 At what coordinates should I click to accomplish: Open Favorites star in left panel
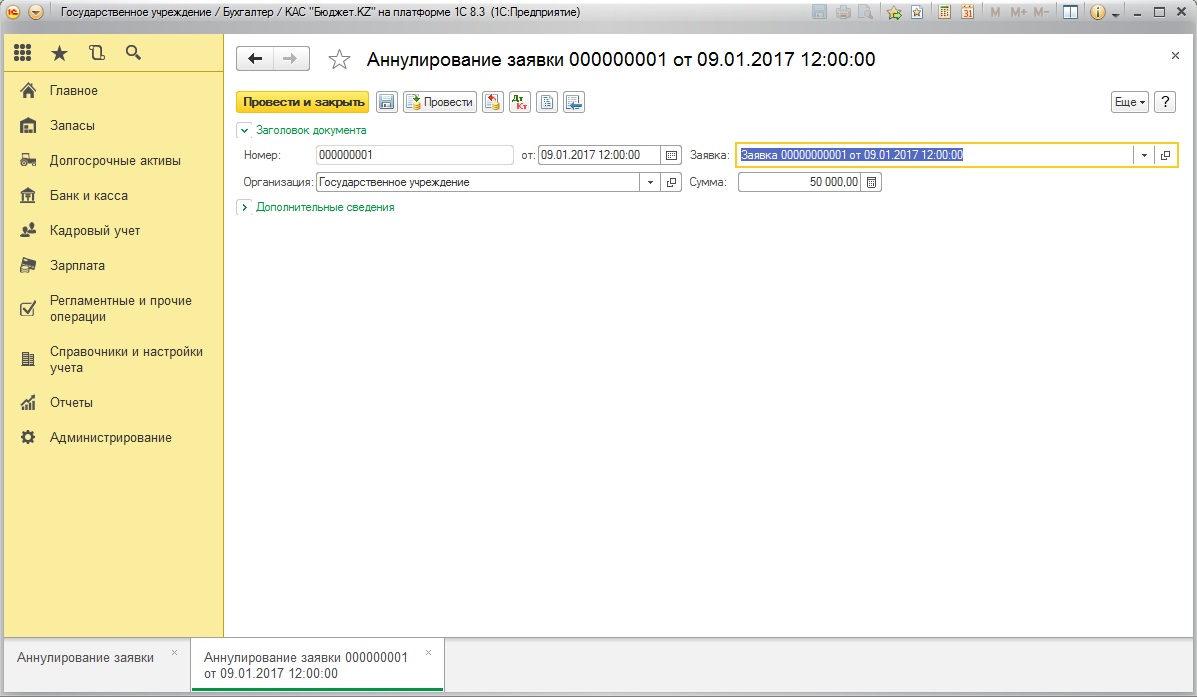[x=60, y=53]
